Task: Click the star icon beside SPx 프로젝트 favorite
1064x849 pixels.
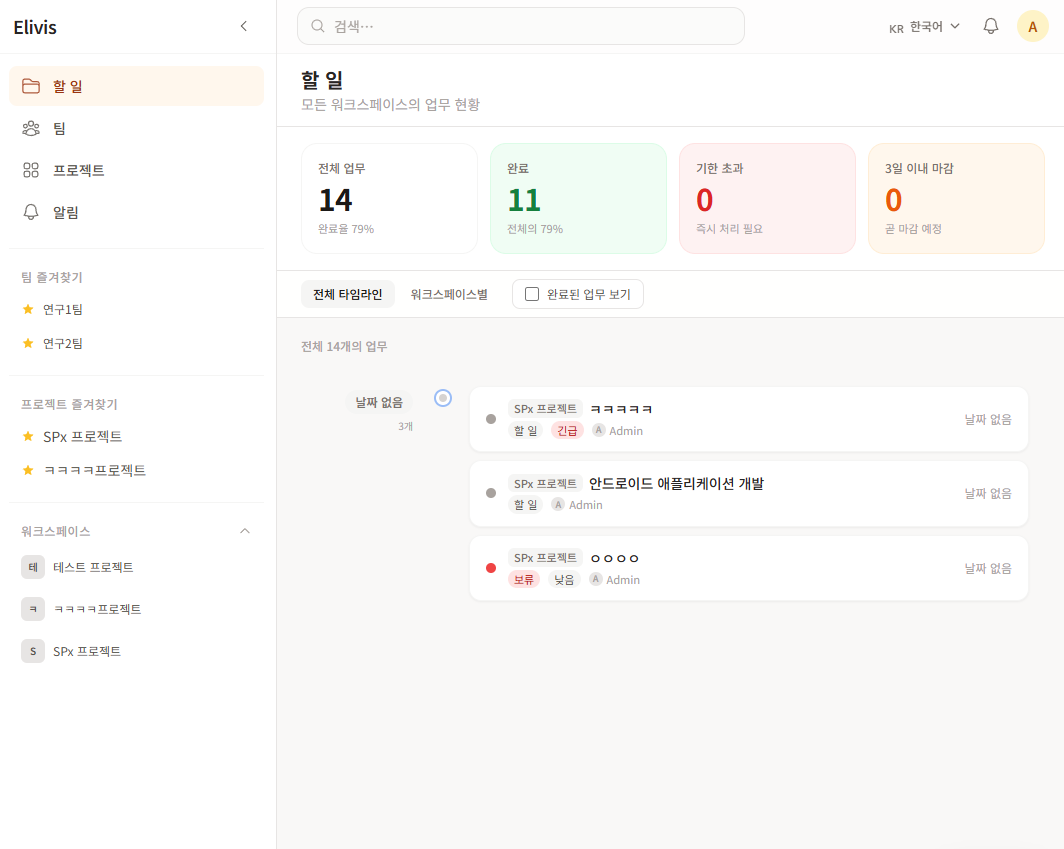Action: click(x=28, y=436)
